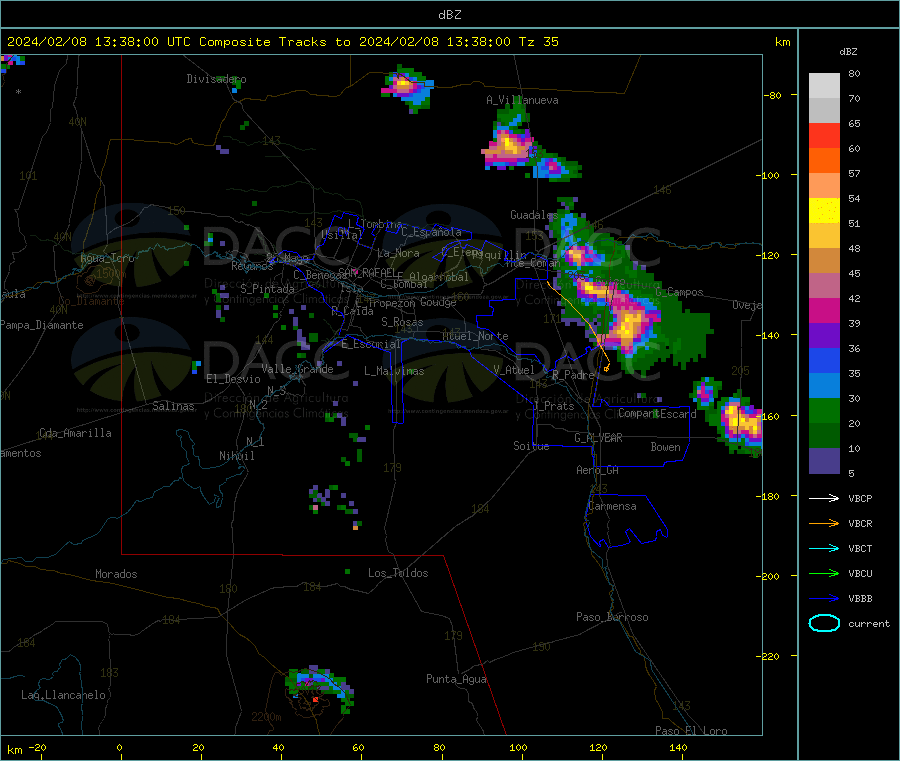Viewport: 900px width, 761px height.
Task: Click the 'Los_Toldos' map label
Action: tap(398, 573)
